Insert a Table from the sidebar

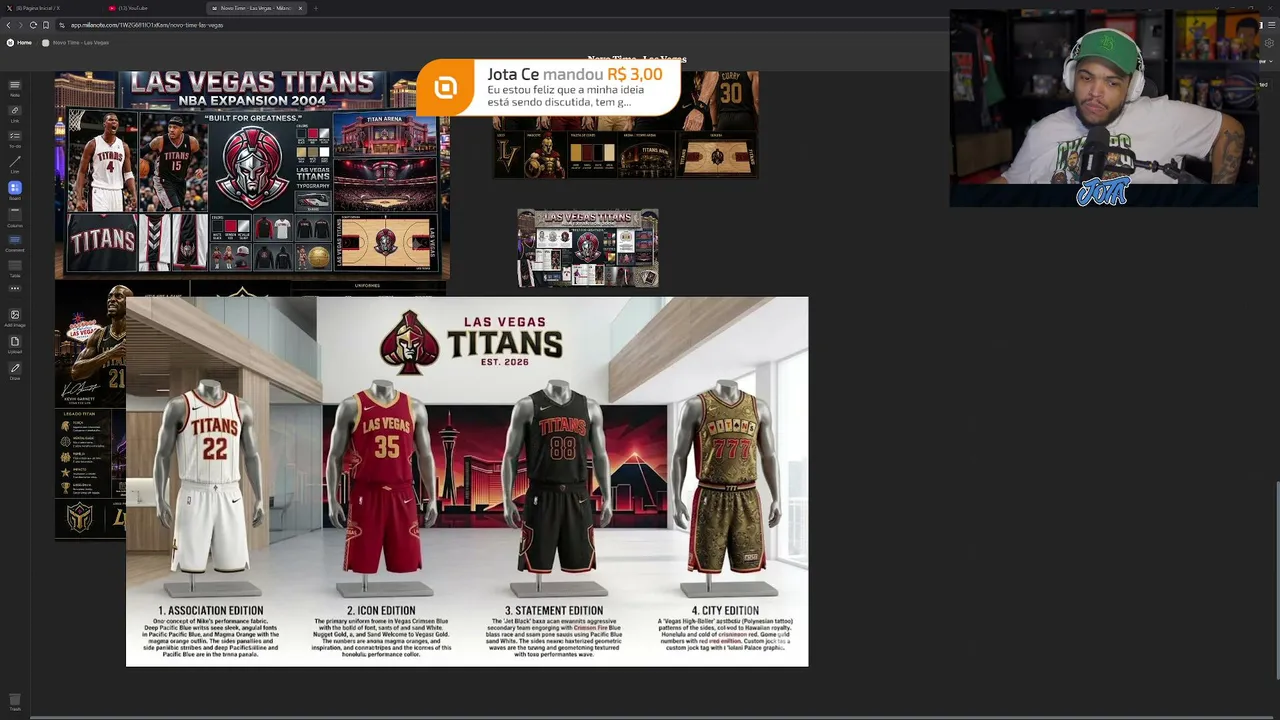click(15, 267)
